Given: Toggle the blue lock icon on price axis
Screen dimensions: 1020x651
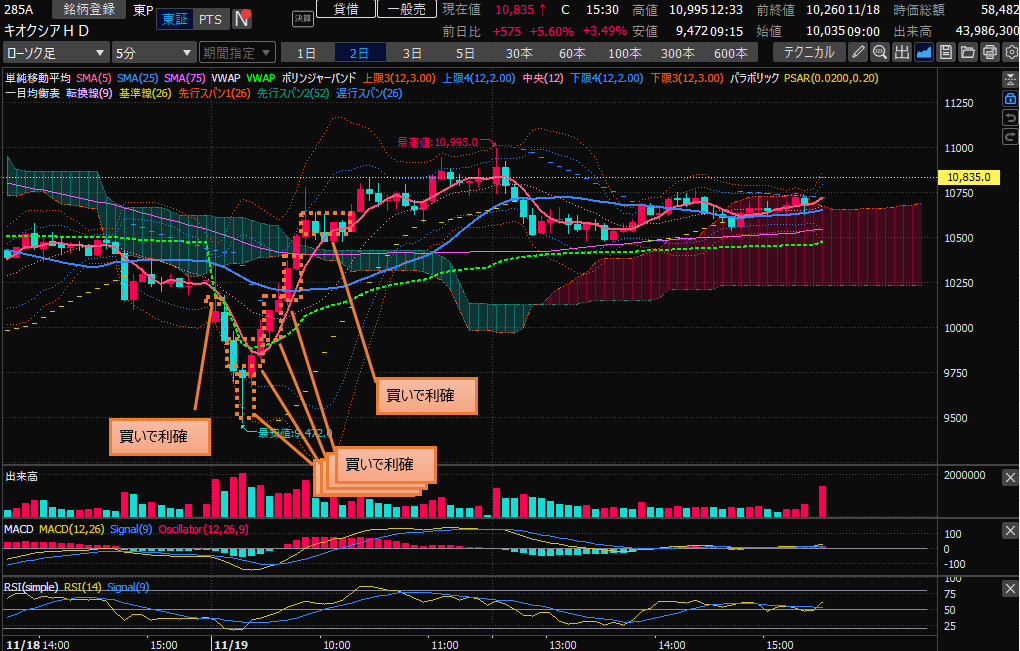Looking at the screenshot, I should [x=1009, y=98].
